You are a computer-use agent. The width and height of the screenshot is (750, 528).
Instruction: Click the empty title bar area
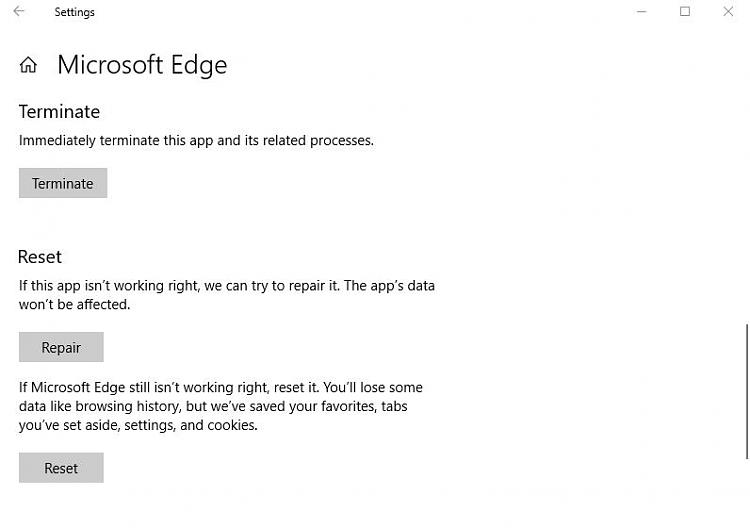click(350, 12)
